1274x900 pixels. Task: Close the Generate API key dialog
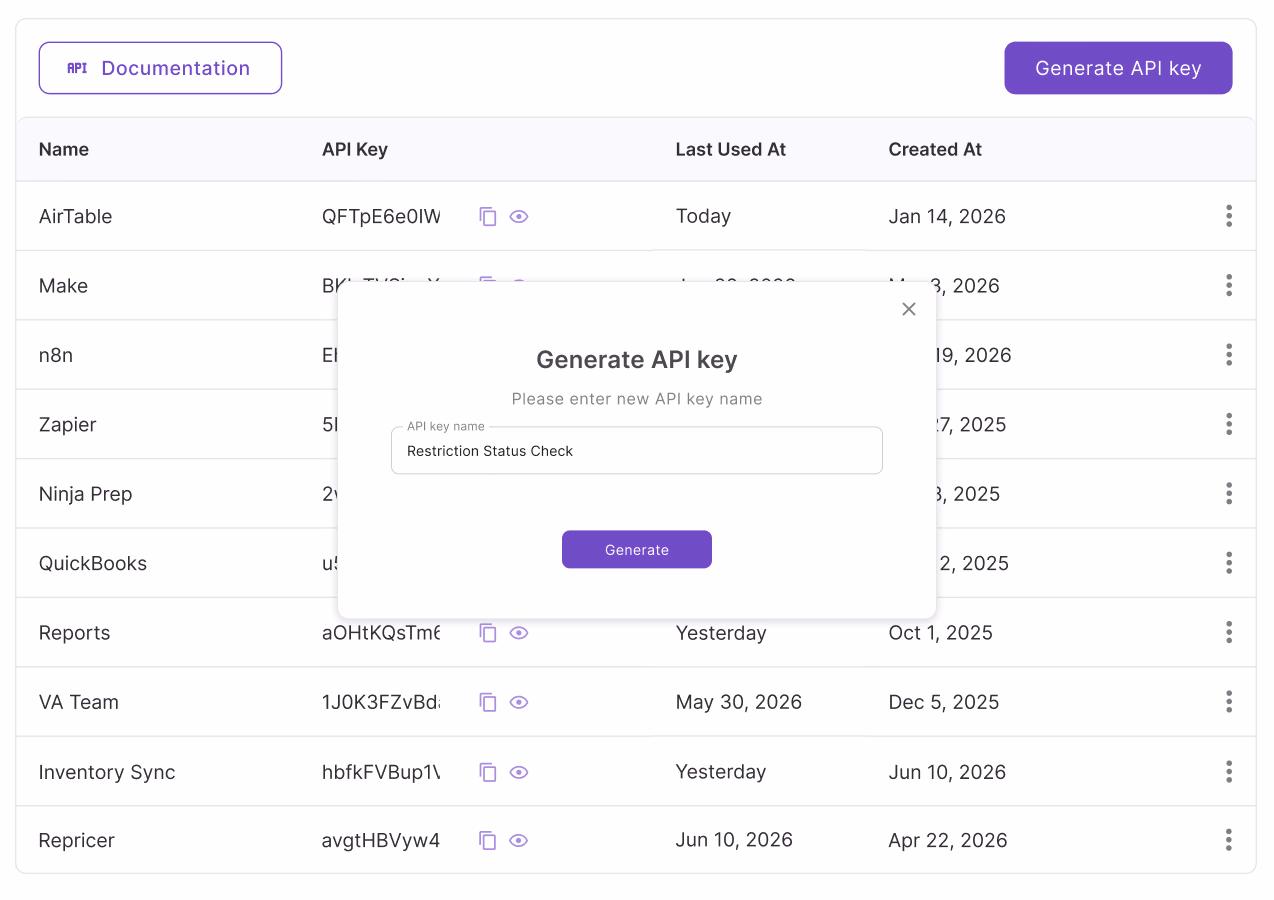tap(909, 309)
